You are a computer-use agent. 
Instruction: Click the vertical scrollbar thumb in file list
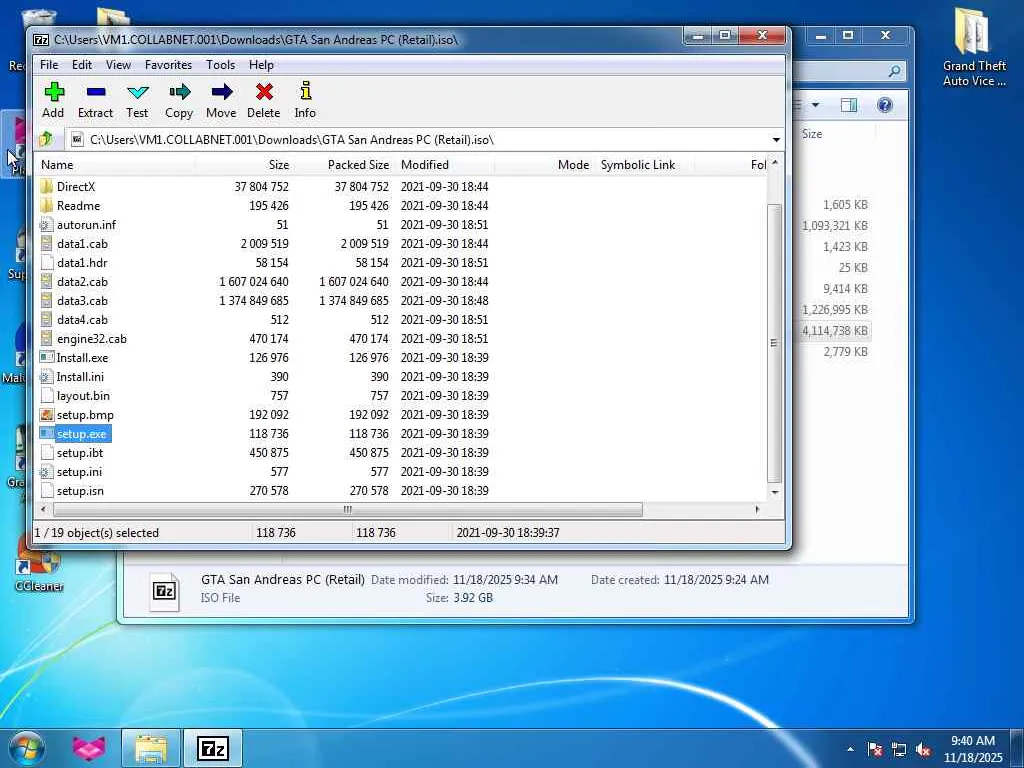[x=775, y=343]
